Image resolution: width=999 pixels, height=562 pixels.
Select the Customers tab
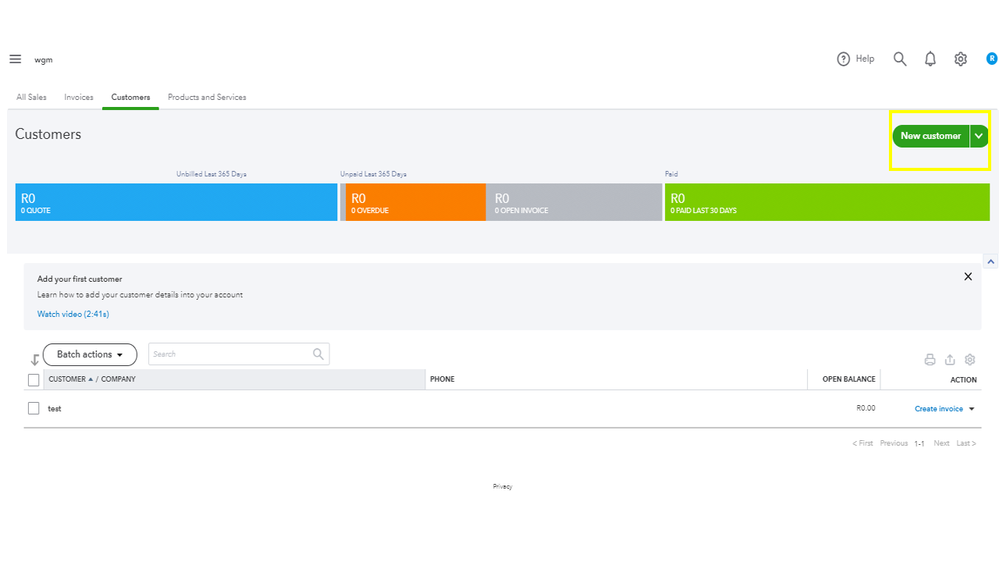[x=131, y=97]
